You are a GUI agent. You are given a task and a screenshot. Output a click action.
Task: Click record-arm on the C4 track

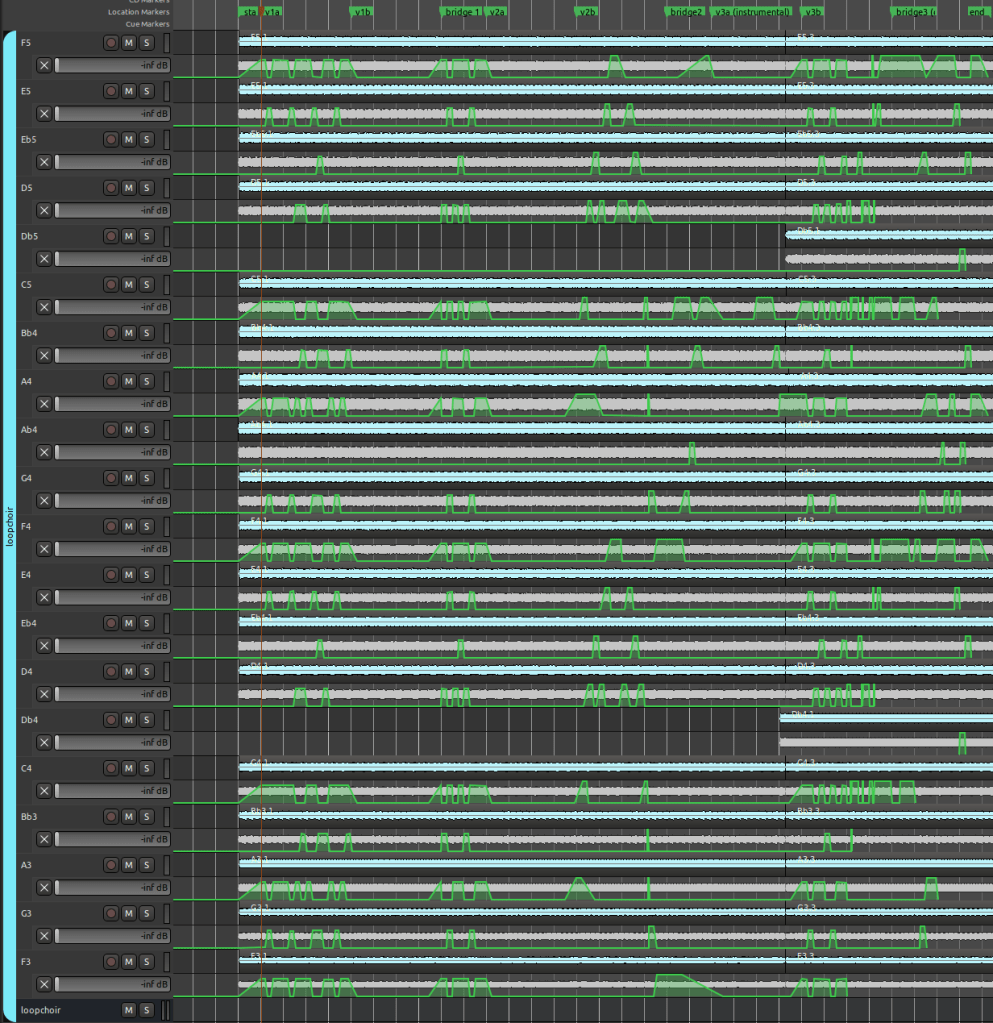click(111, 768)
